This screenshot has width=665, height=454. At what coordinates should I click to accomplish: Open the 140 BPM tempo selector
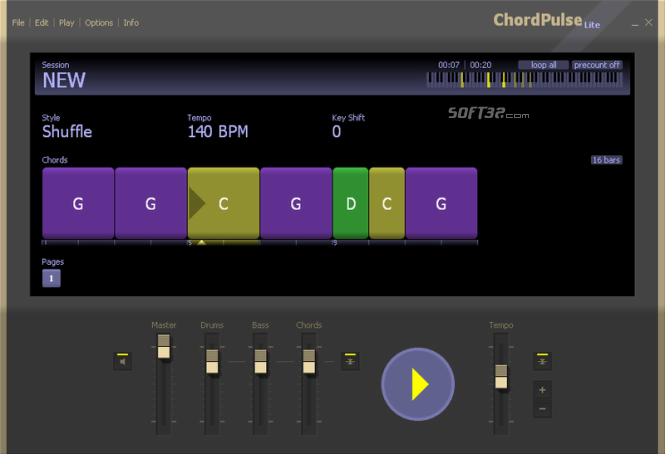pyautogui.click(x=217, y=132)
